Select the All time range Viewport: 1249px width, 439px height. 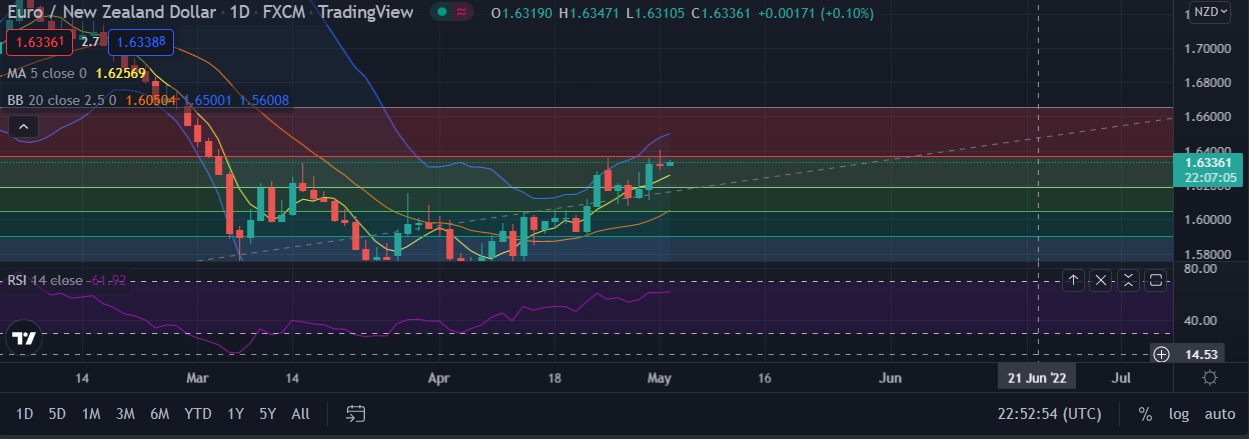(300, 414)
